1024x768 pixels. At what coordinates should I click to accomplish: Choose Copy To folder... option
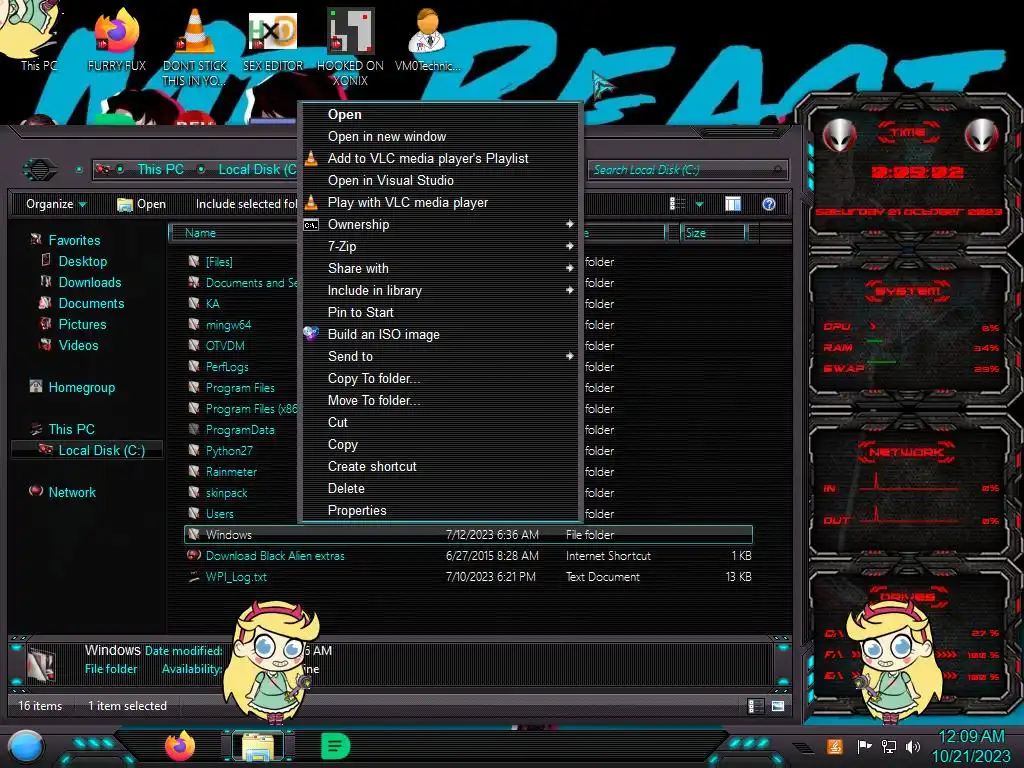440,378
